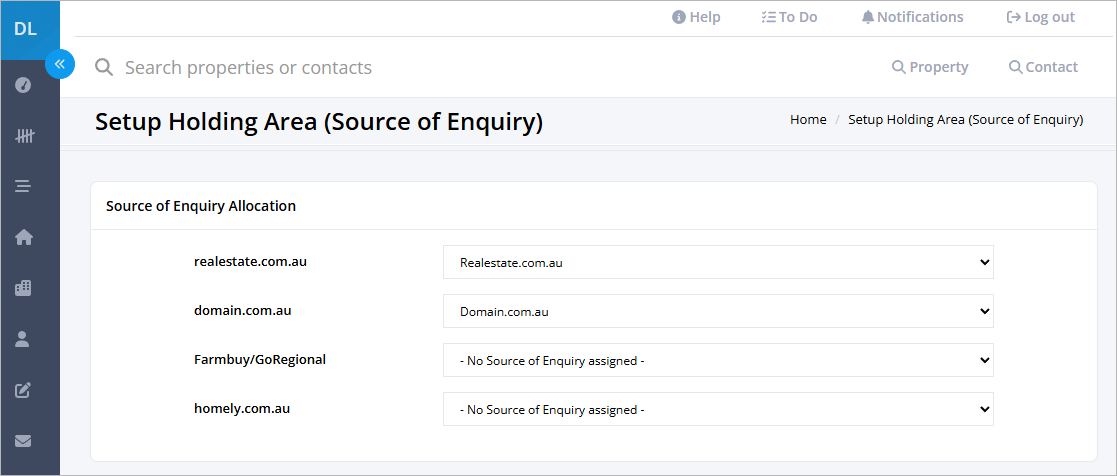Open the list lines sidebar icon
This screenshot has height=476, width=1117.
tap(24, 187)
